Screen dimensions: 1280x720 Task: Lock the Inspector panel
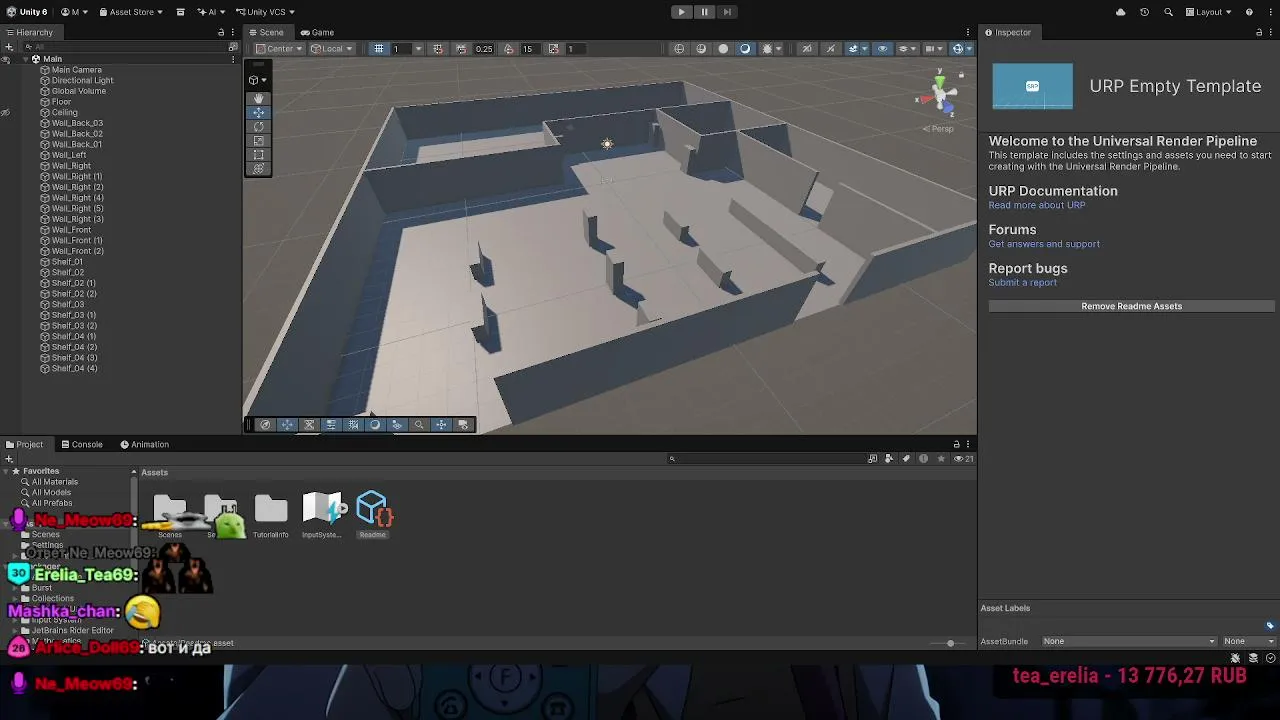[x=1260, y=32]
